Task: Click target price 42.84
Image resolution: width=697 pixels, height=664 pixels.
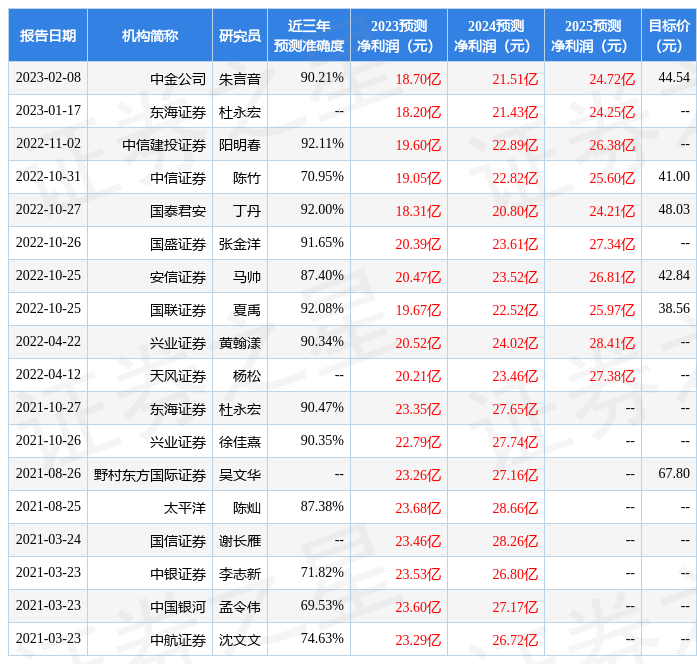Action: coord(674,276)
